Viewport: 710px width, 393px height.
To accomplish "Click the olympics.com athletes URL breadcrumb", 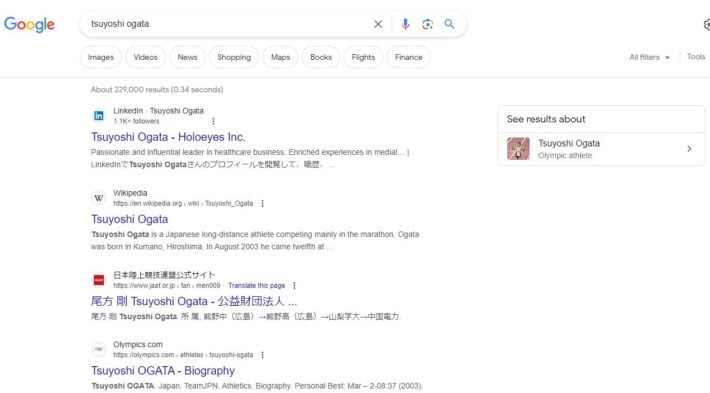I will pyautogui.click(x=183, y=355).
